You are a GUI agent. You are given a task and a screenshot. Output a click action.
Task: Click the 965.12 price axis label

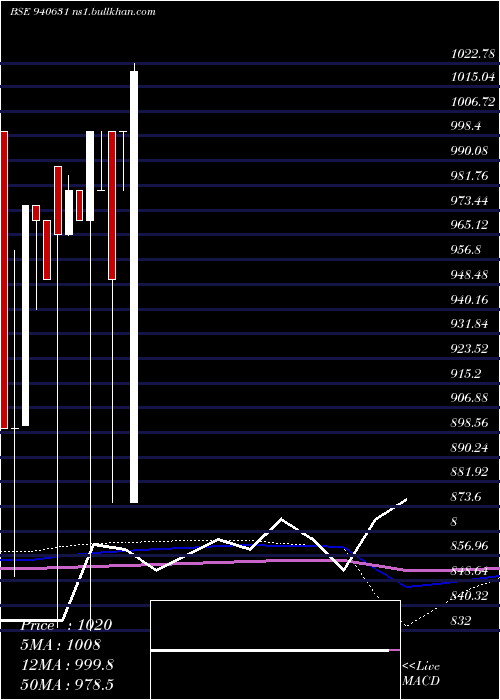tap(470, 225)
